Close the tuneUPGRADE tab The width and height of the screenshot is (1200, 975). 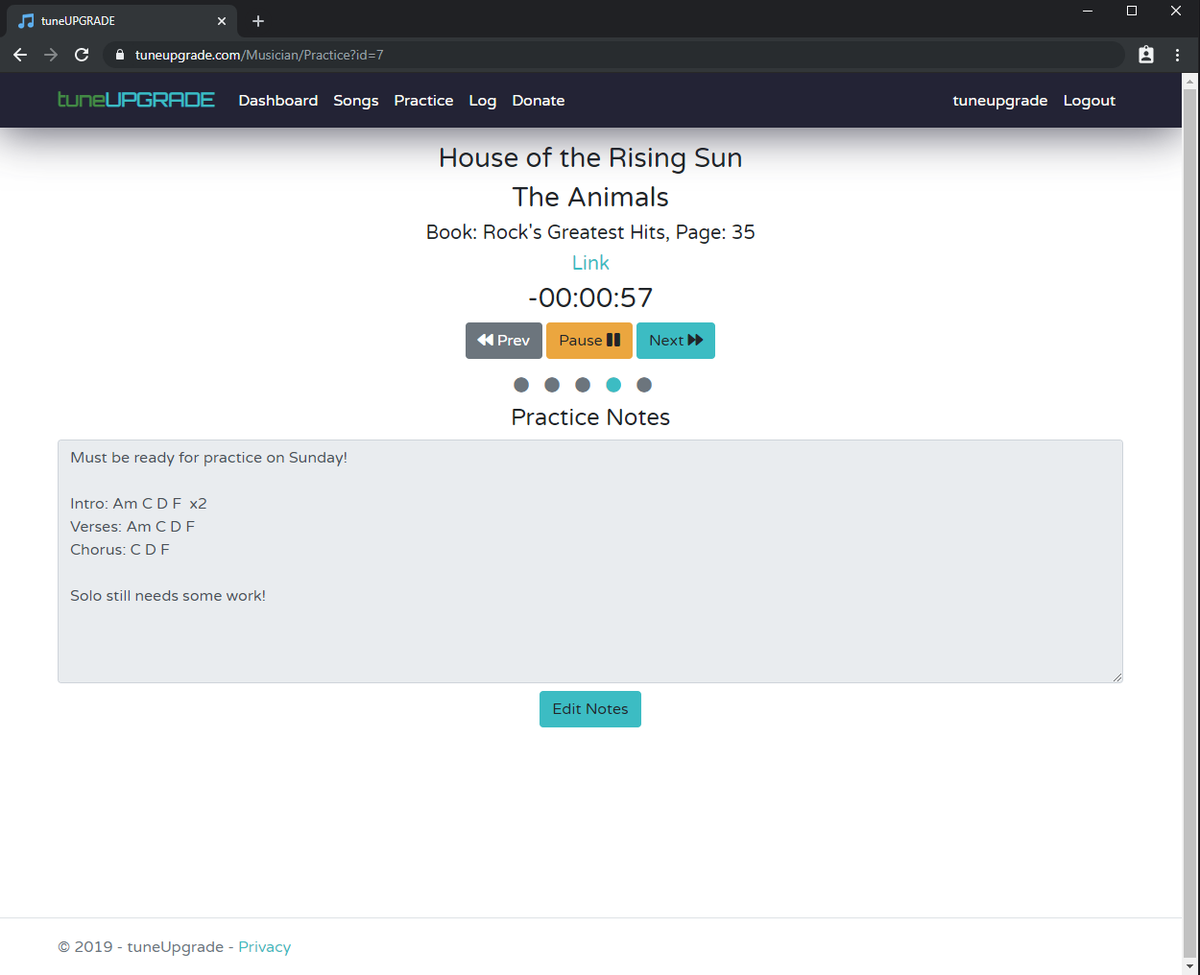click(x=222, y=21)
